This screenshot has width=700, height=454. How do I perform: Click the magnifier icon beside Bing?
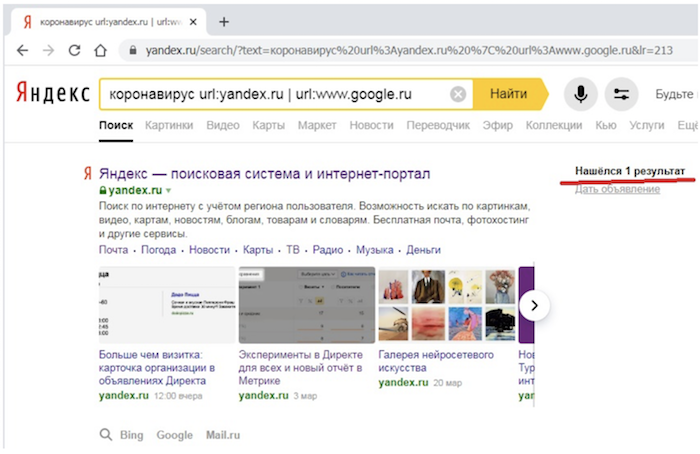(106, 434)
